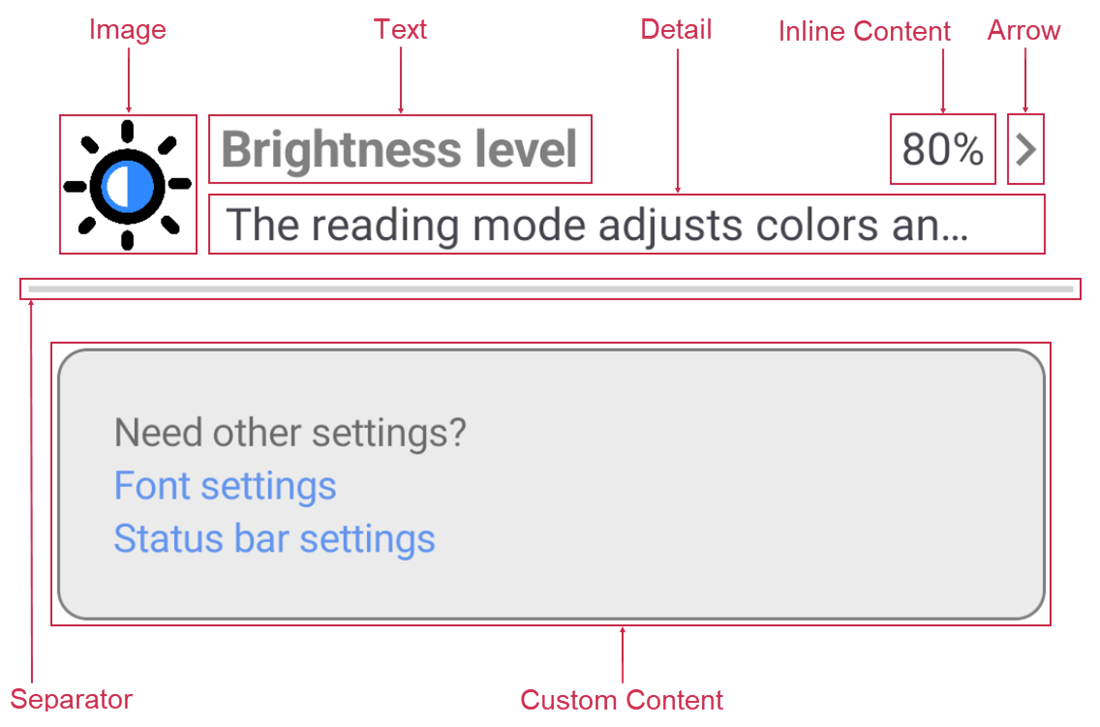Click the red "Inline Content" annotation label
1100x727 pixels.
(865, 32)
